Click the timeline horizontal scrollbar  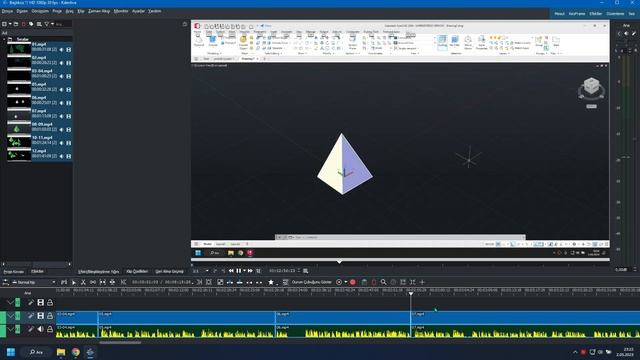pos(120,343)
